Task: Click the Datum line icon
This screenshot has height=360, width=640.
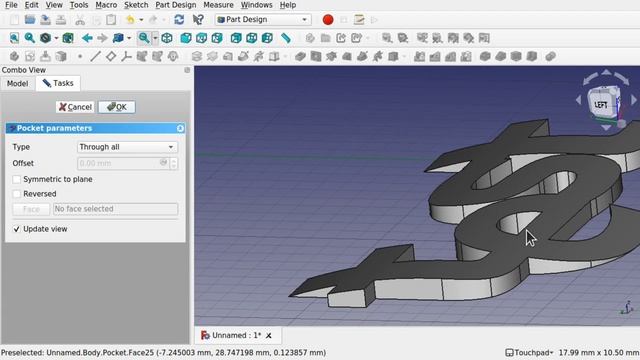Action: point(95,56)
